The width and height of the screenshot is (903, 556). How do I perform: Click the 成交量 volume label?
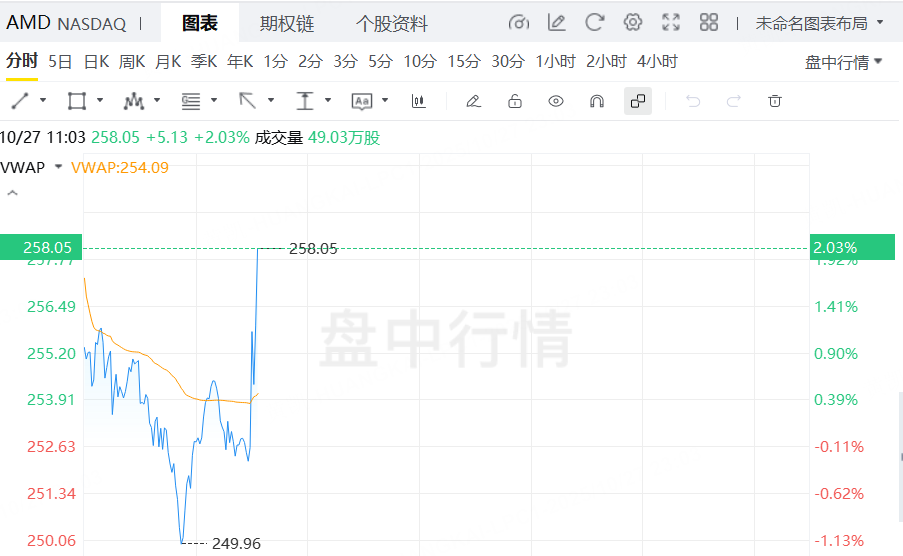279,138
